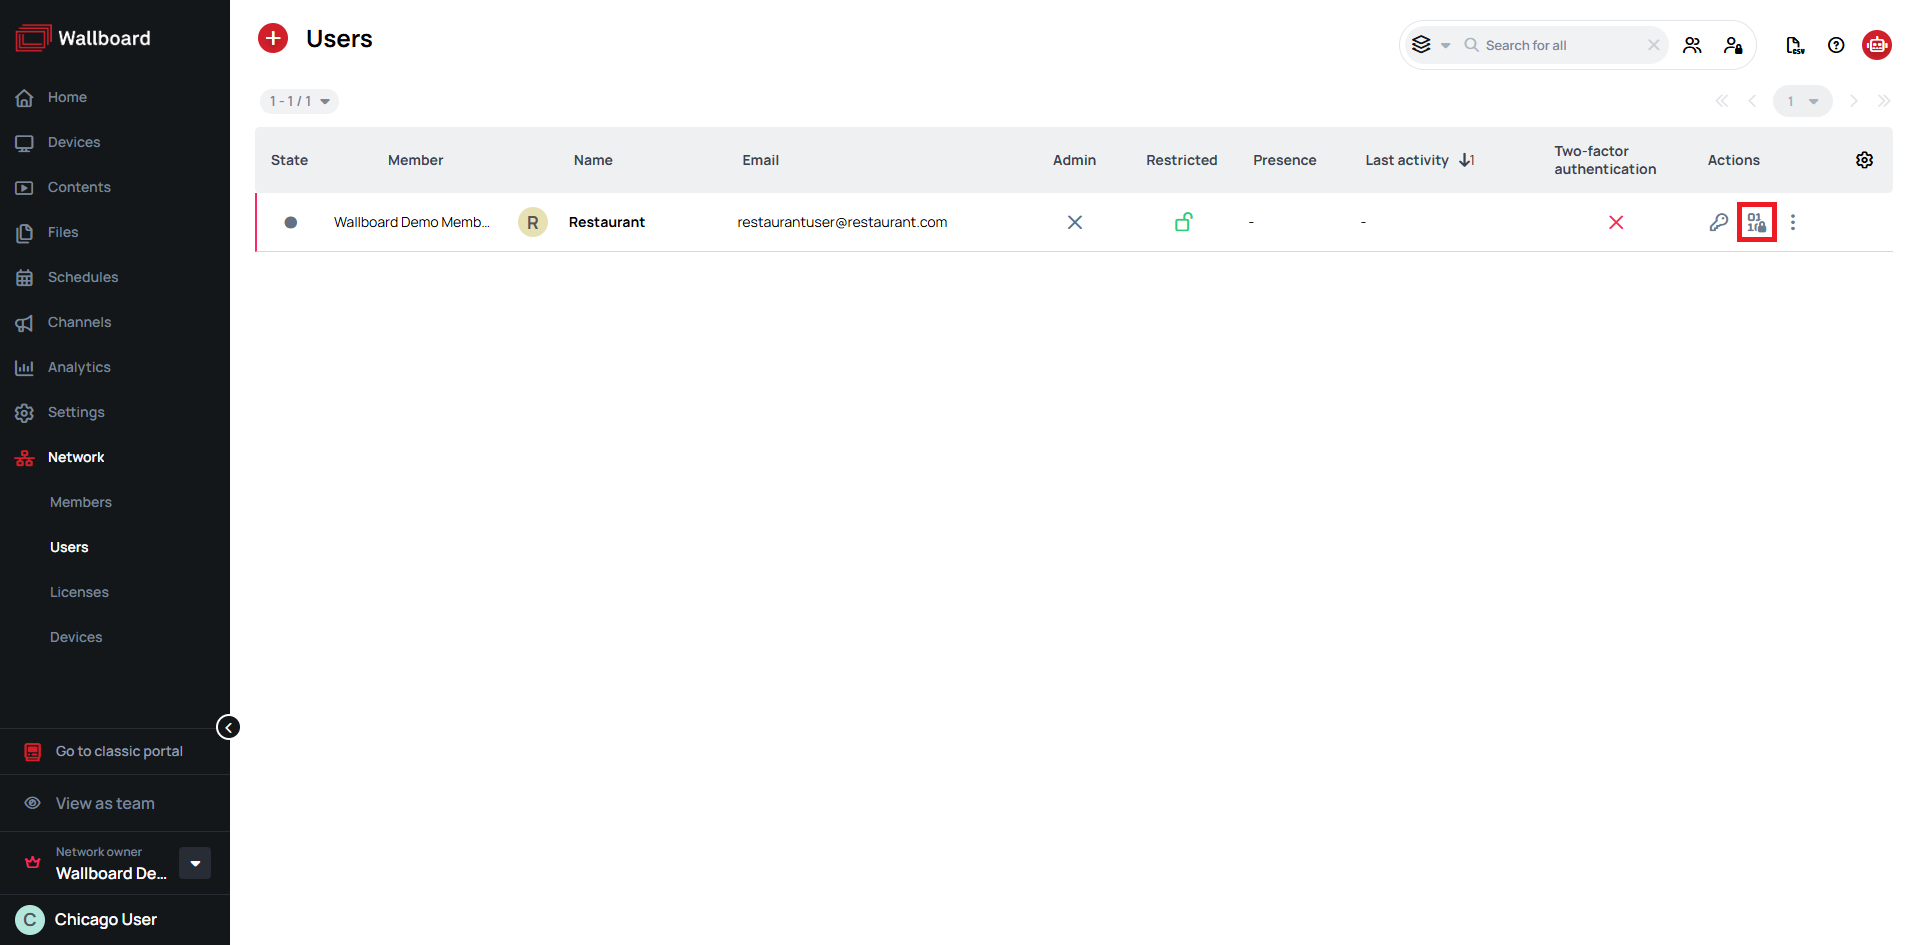Expand the 1-1/1 rows-per-page dropdown
Image resolution: width=1920 pixels, height=945 pixels.
pos(299,101)
